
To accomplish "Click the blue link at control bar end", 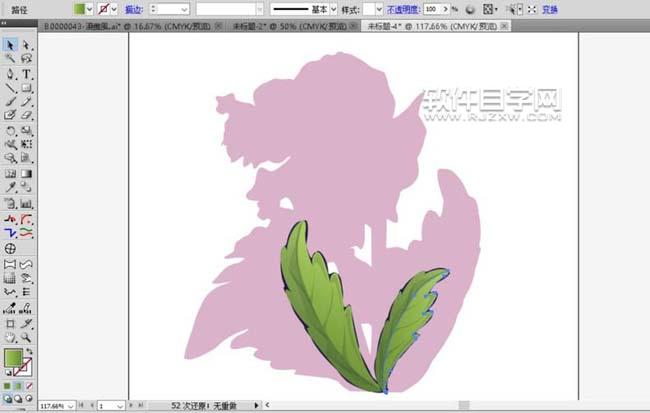I will click(x=550, y=9).
